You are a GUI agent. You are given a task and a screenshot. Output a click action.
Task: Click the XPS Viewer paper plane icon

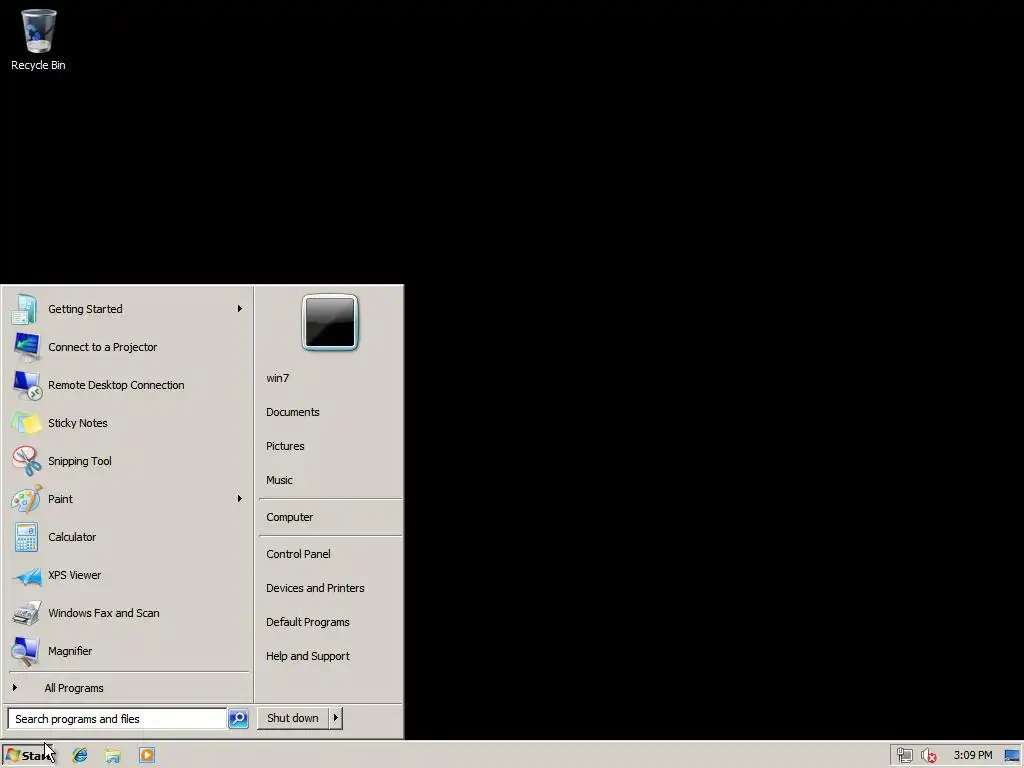[26, 575]
